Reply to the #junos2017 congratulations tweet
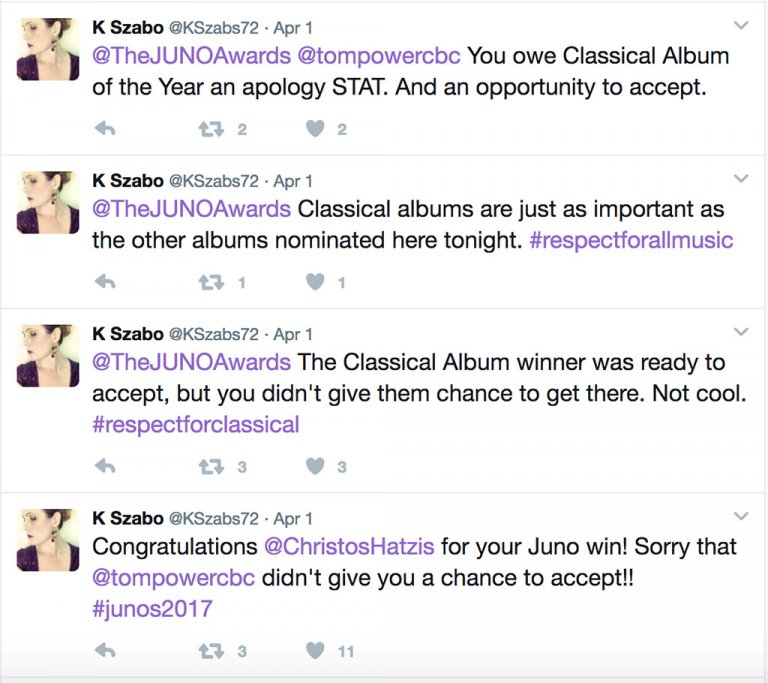768x683 pixels. (x=104, y=651)
